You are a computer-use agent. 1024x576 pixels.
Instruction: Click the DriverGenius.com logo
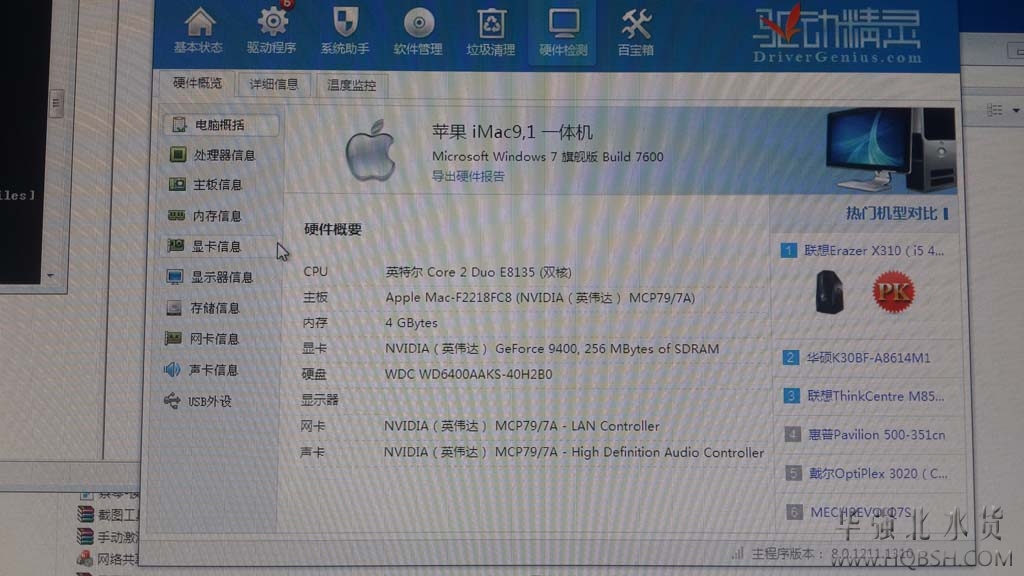point(838,35)
